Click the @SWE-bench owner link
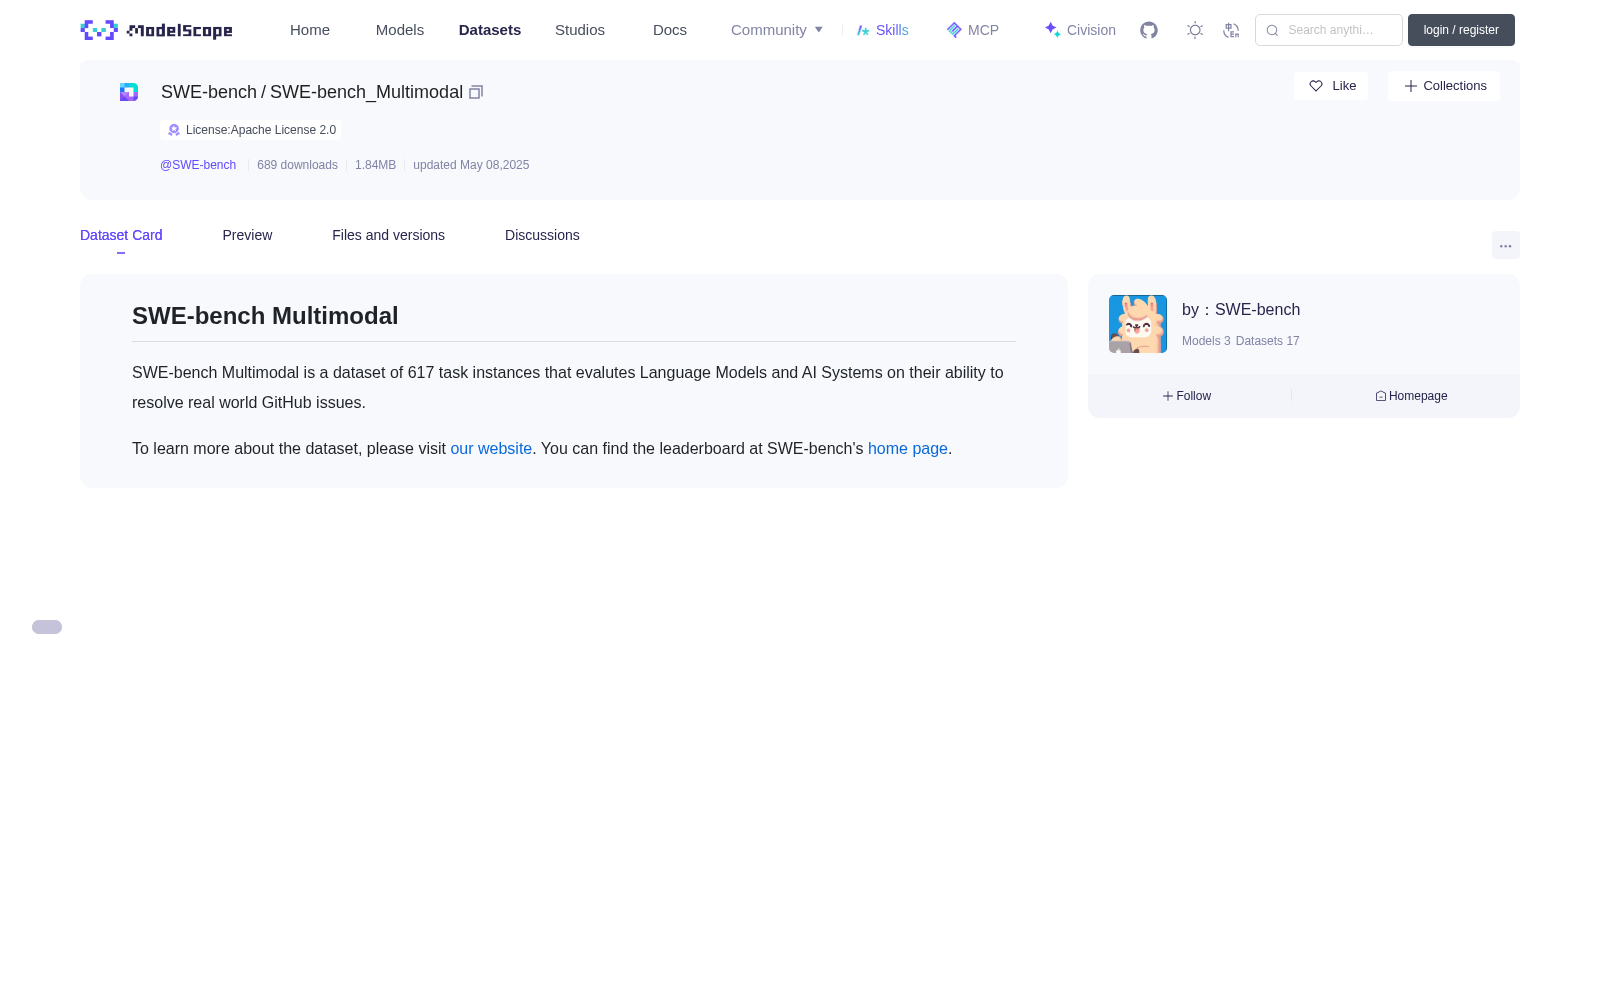Image resolution: width=1600 pixels, height=1000 pixels. click(198, 165)
